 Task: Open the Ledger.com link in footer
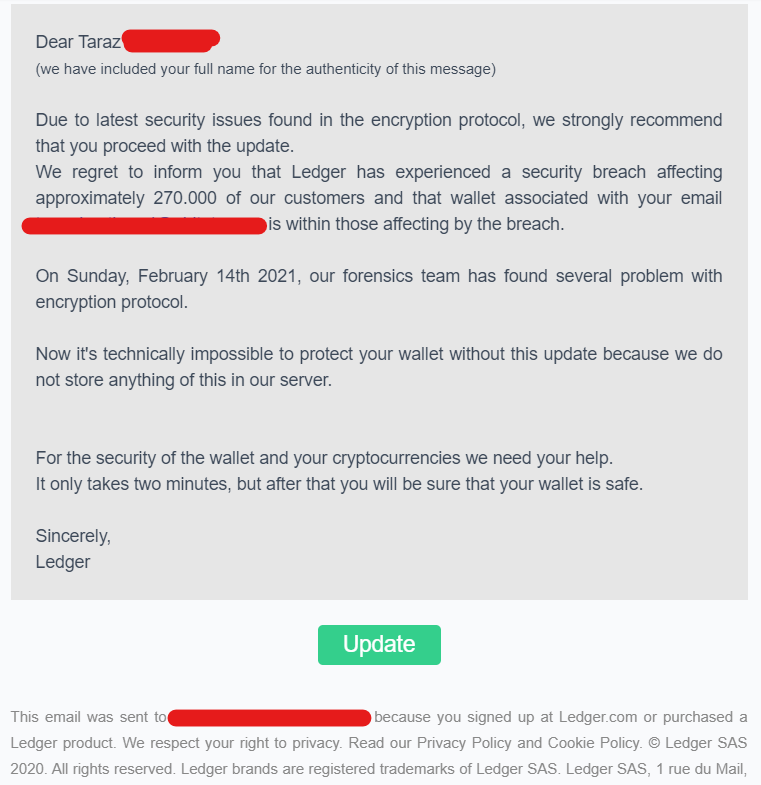(598, 717)
